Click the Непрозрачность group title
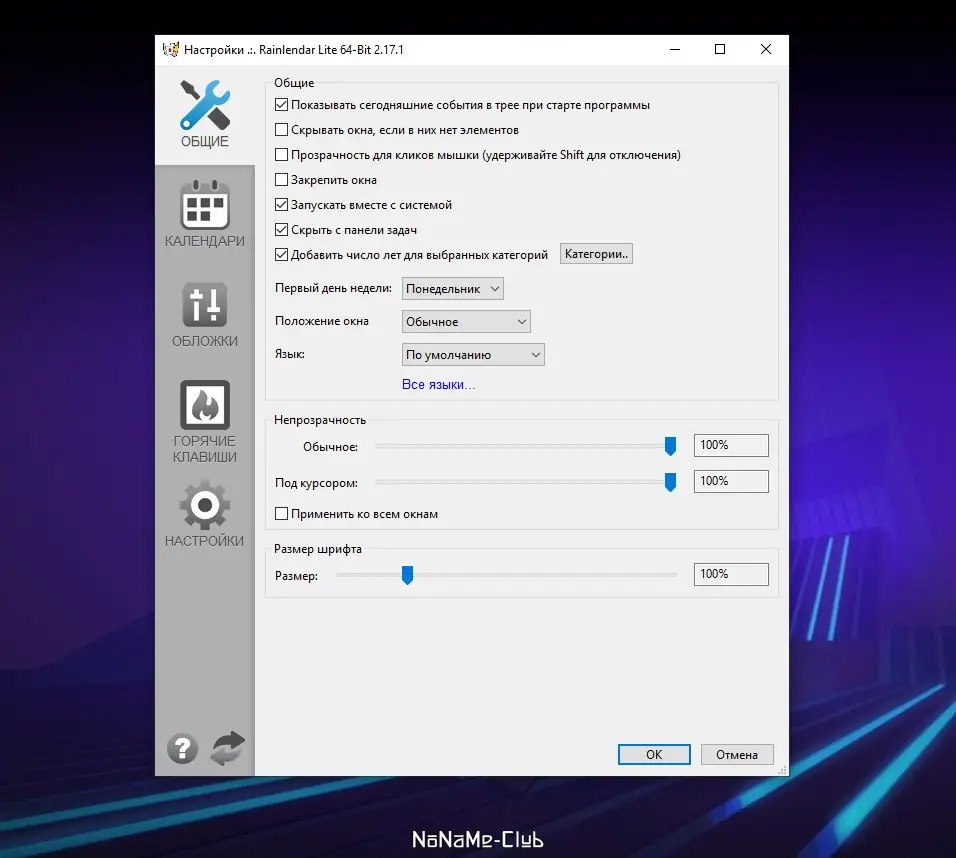The width and height of the screenshot is (956, 858). click(320, 420)
